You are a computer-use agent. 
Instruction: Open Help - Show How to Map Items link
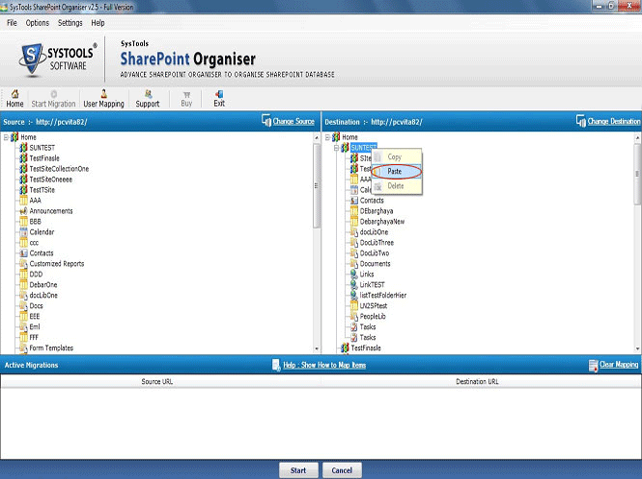point(324,365)
